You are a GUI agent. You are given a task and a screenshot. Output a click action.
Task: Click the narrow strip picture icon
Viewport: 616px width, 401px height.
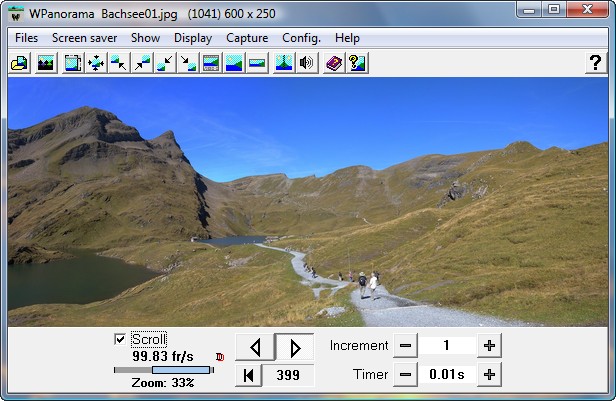click(x=257, y=63)
